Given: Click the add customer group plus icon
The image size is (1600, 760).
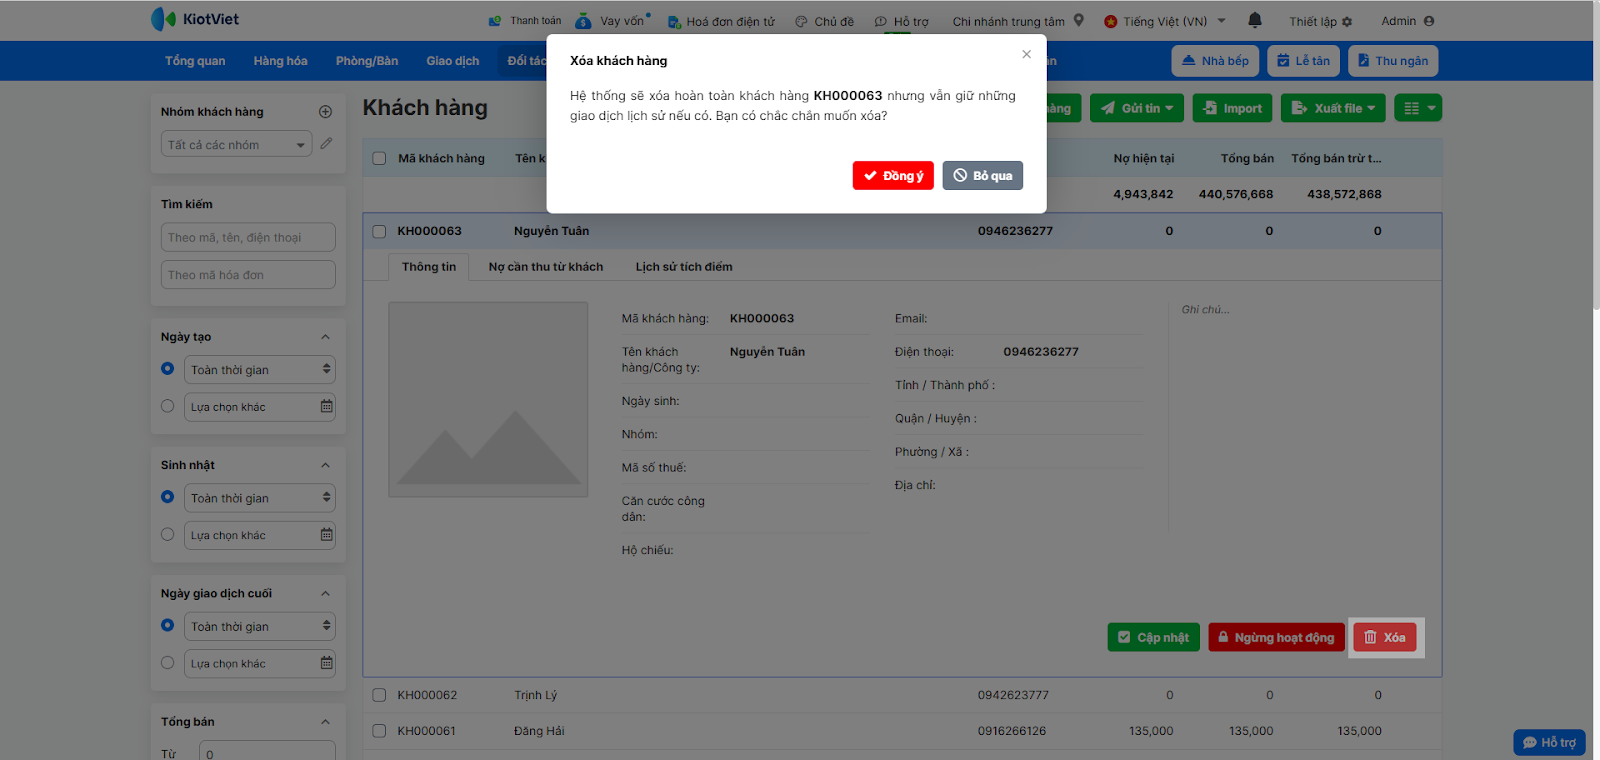Looking at the screenshot, I should tap(325, 112).
